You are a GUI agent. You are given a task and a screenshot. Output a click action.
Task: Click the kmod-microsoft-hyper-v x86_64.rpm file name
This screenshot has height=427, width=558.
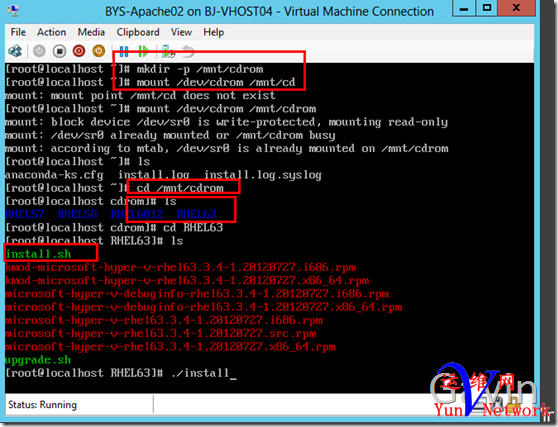click(187, 281)
